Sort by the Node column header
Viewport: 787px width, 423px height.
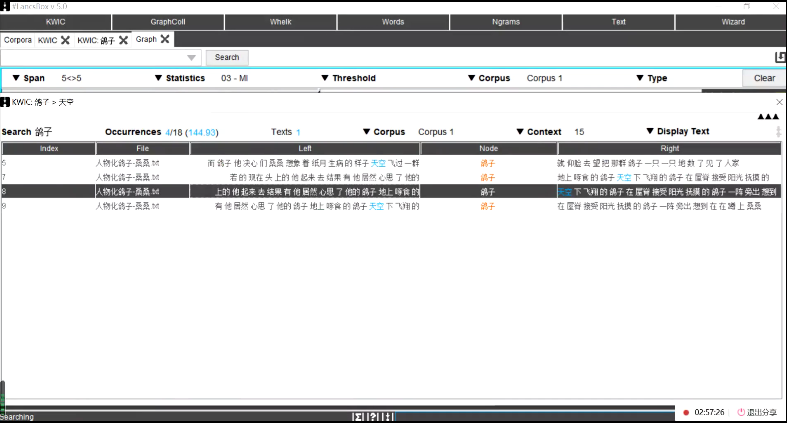(x=488, y=148)
